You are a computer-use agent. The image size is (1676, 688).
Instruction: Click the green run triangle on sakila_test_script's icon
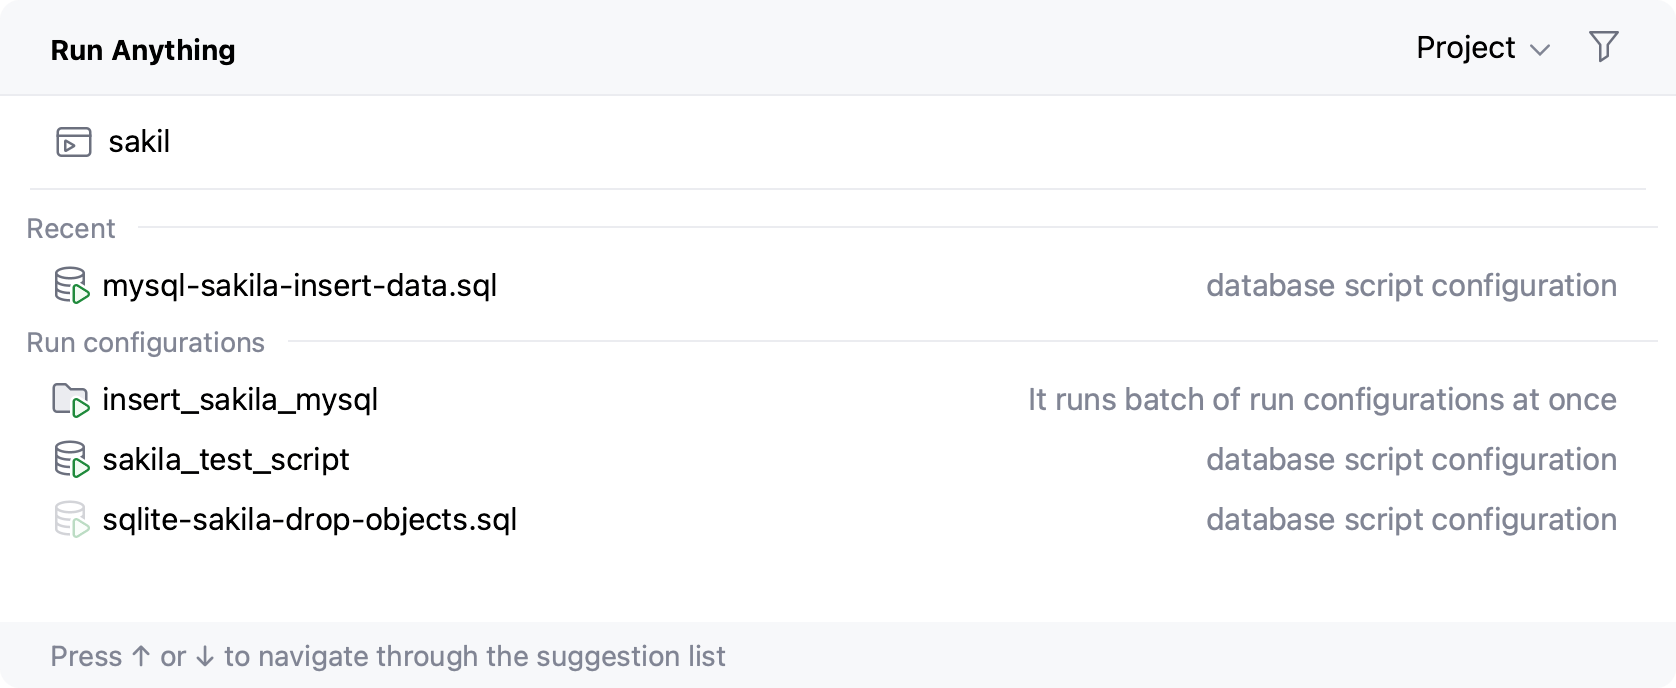80,467
